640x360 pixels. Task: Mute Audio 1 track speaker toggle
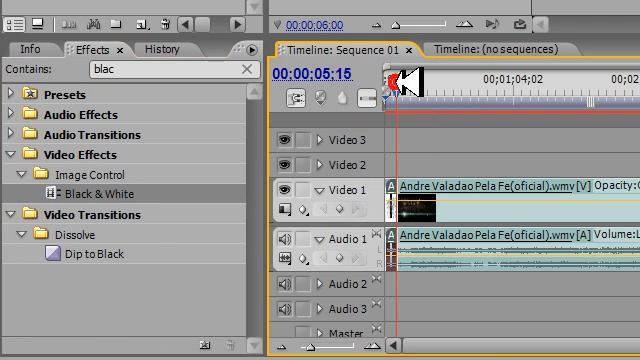tap(284, 239)
